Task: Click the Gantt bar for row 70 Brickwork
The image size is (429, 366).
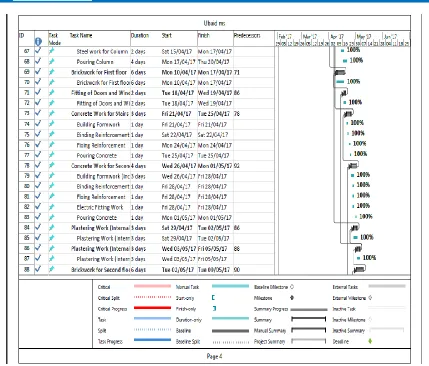Action: 340,82
